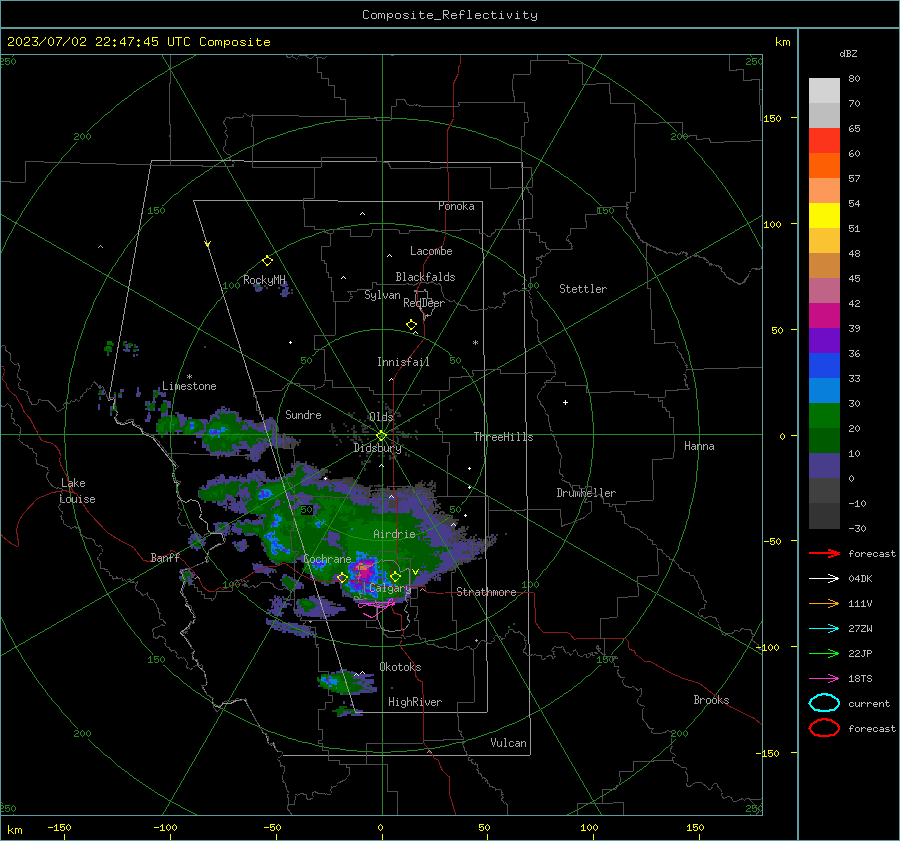900x841 pixels.
Task: Click the Composite_Reflectivity title
Action: (449, 15)
